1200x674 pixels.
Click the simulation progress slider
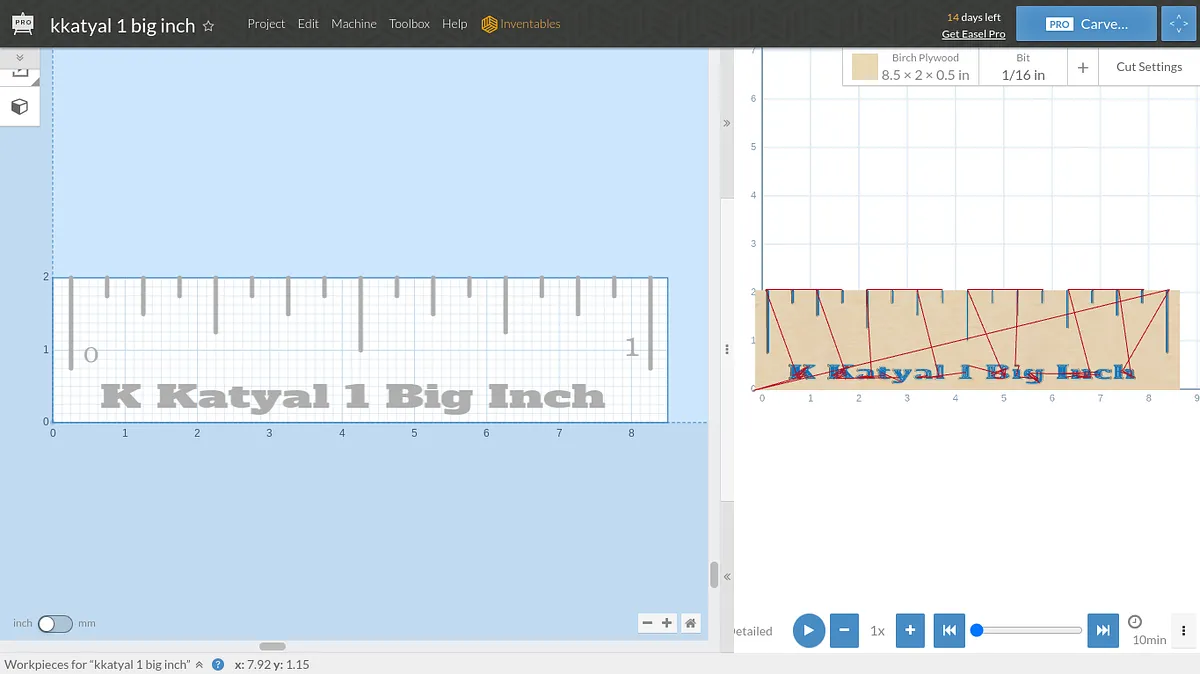pos(1028,630)
